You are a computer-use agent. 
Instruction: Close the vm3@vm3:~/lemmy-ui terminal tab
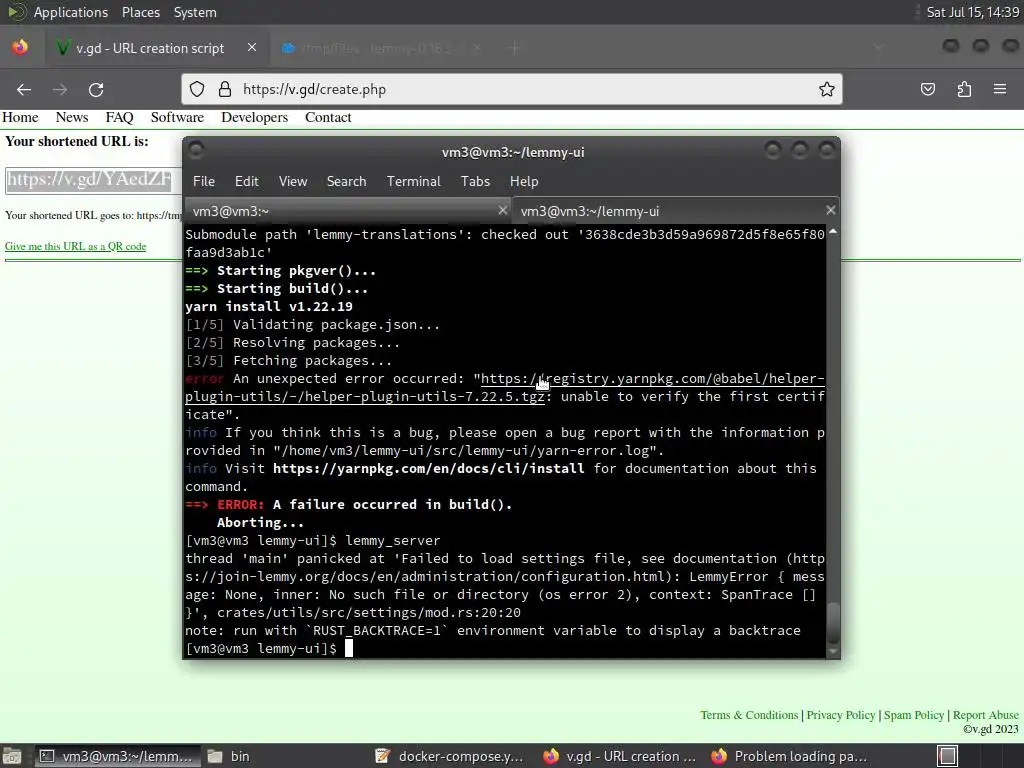click(831, 210)
